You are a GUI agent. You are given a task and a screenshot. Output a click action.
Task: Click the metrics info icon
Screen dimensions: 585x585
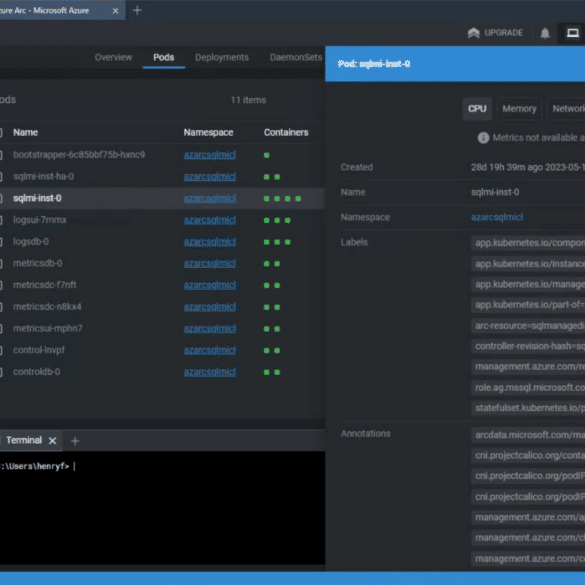click(x=483, y=138)
